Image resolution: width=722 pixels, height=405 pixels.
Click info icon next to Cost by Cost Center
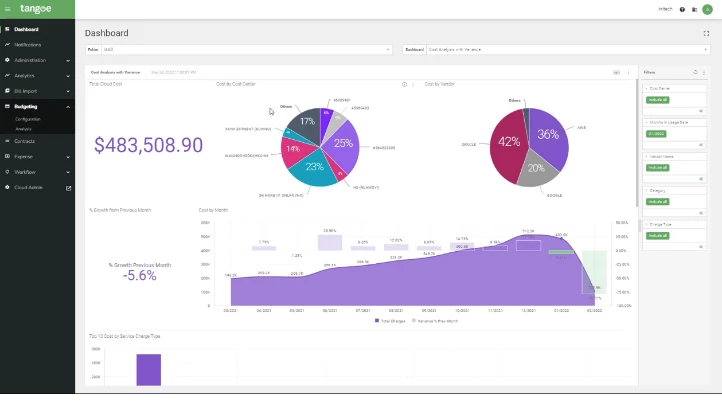pos(404,84)
